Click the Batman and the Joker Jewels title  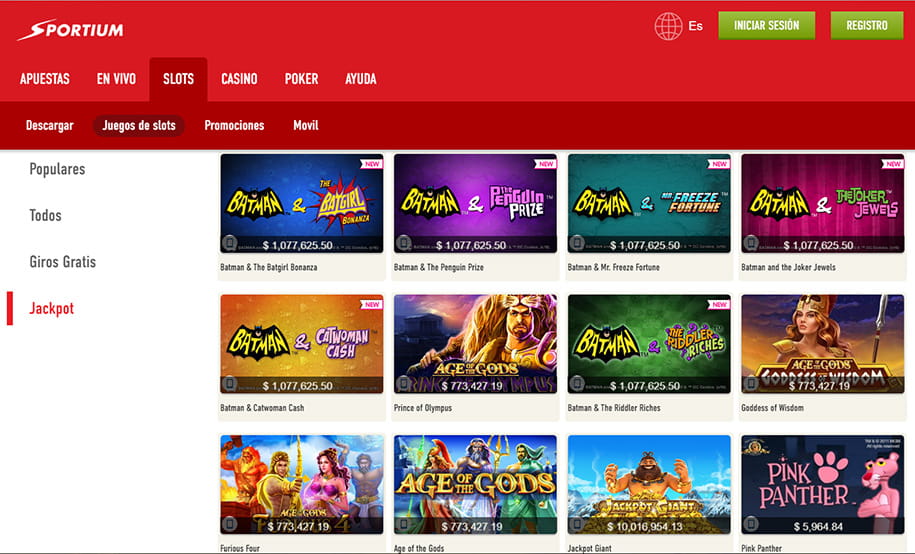(788, 267)
